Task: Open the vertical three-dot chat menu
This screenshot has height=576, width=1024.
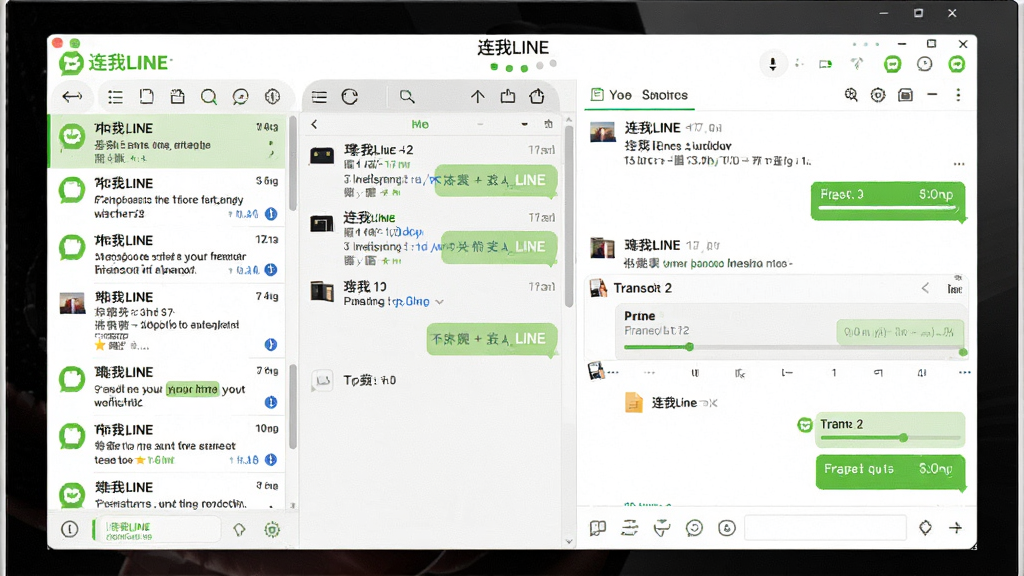Action: 958,95
